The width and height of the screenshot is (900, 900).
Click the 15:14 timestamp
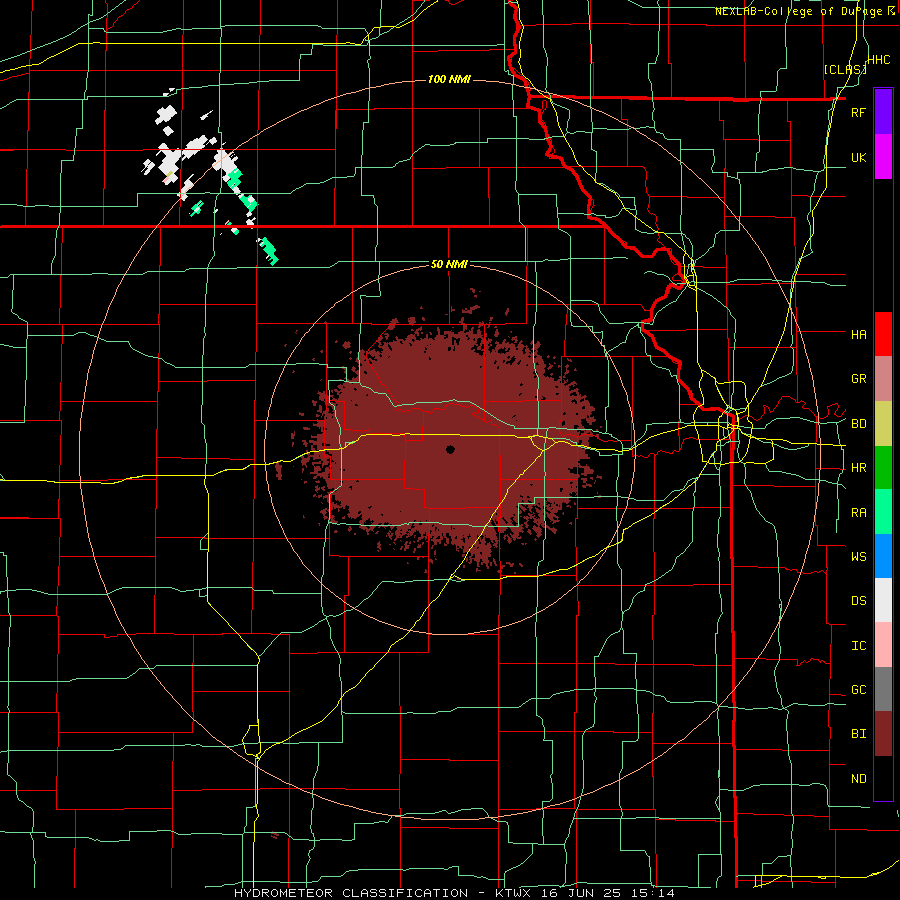pyautogui.click(x=654, y=893)
